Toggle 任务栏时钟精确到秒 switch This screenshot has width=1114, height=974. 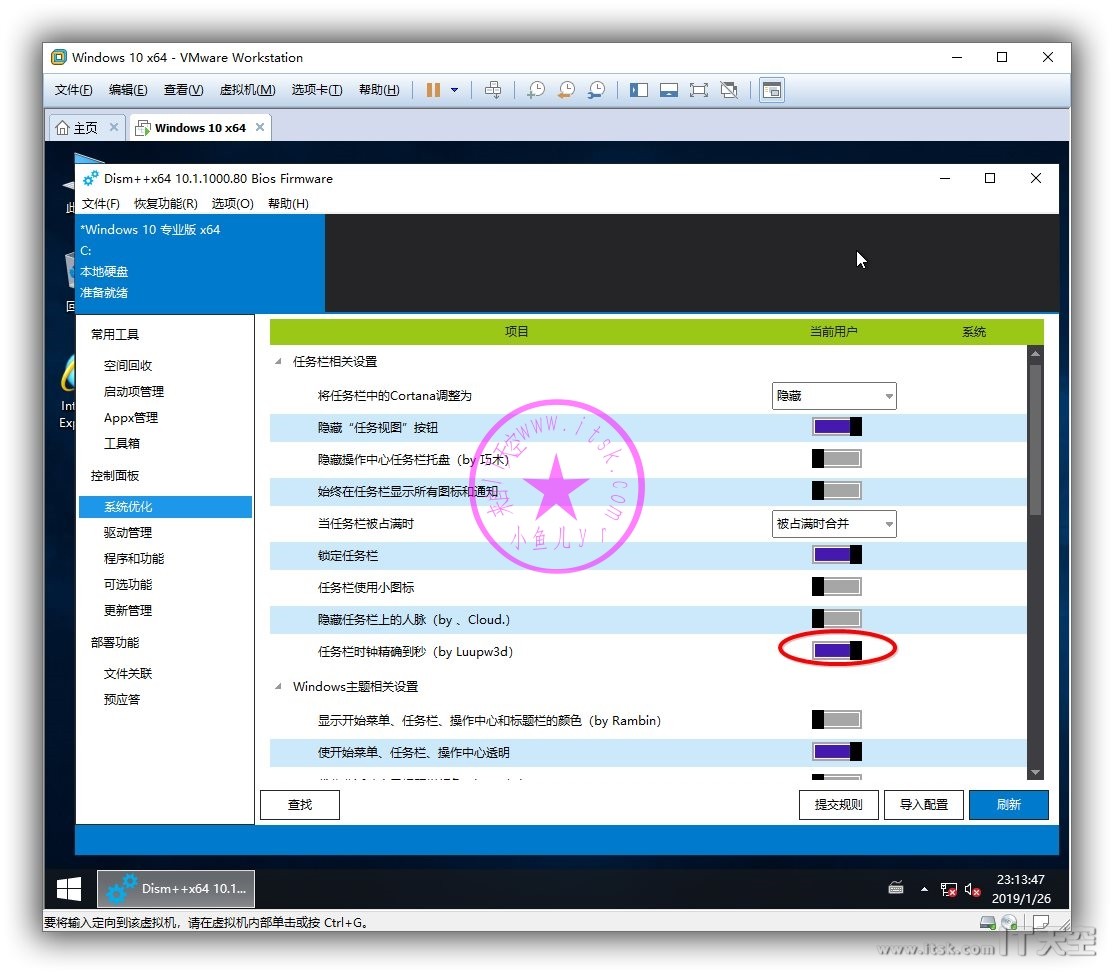pyautogui.click(x=837, y=651)
